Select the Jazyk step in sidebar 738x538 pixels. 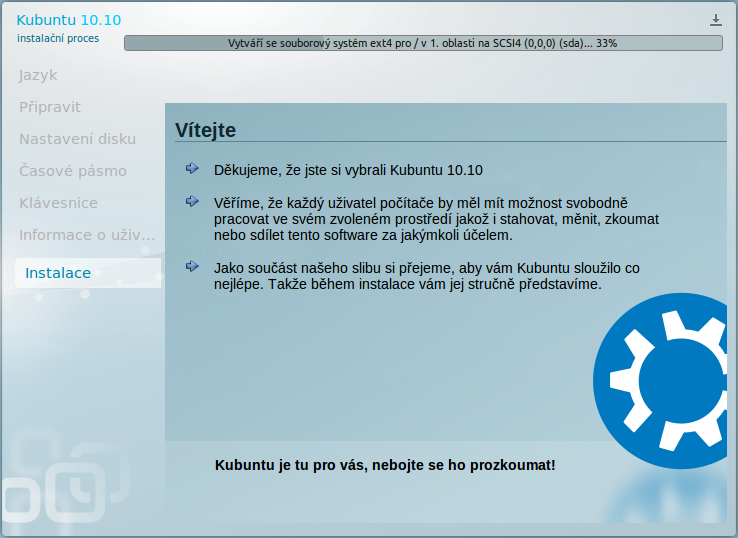click(x=38, y=75)
